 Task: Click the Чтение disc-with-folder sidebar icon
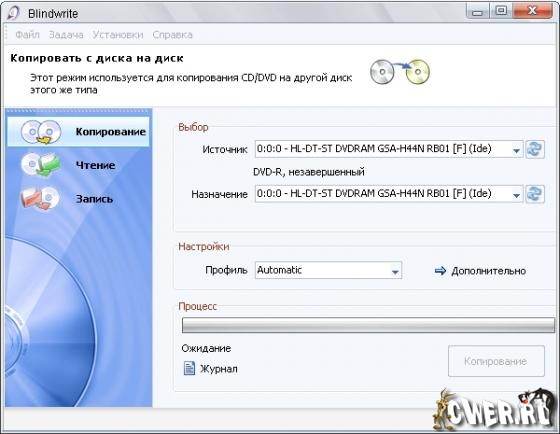tap(40, 165)
